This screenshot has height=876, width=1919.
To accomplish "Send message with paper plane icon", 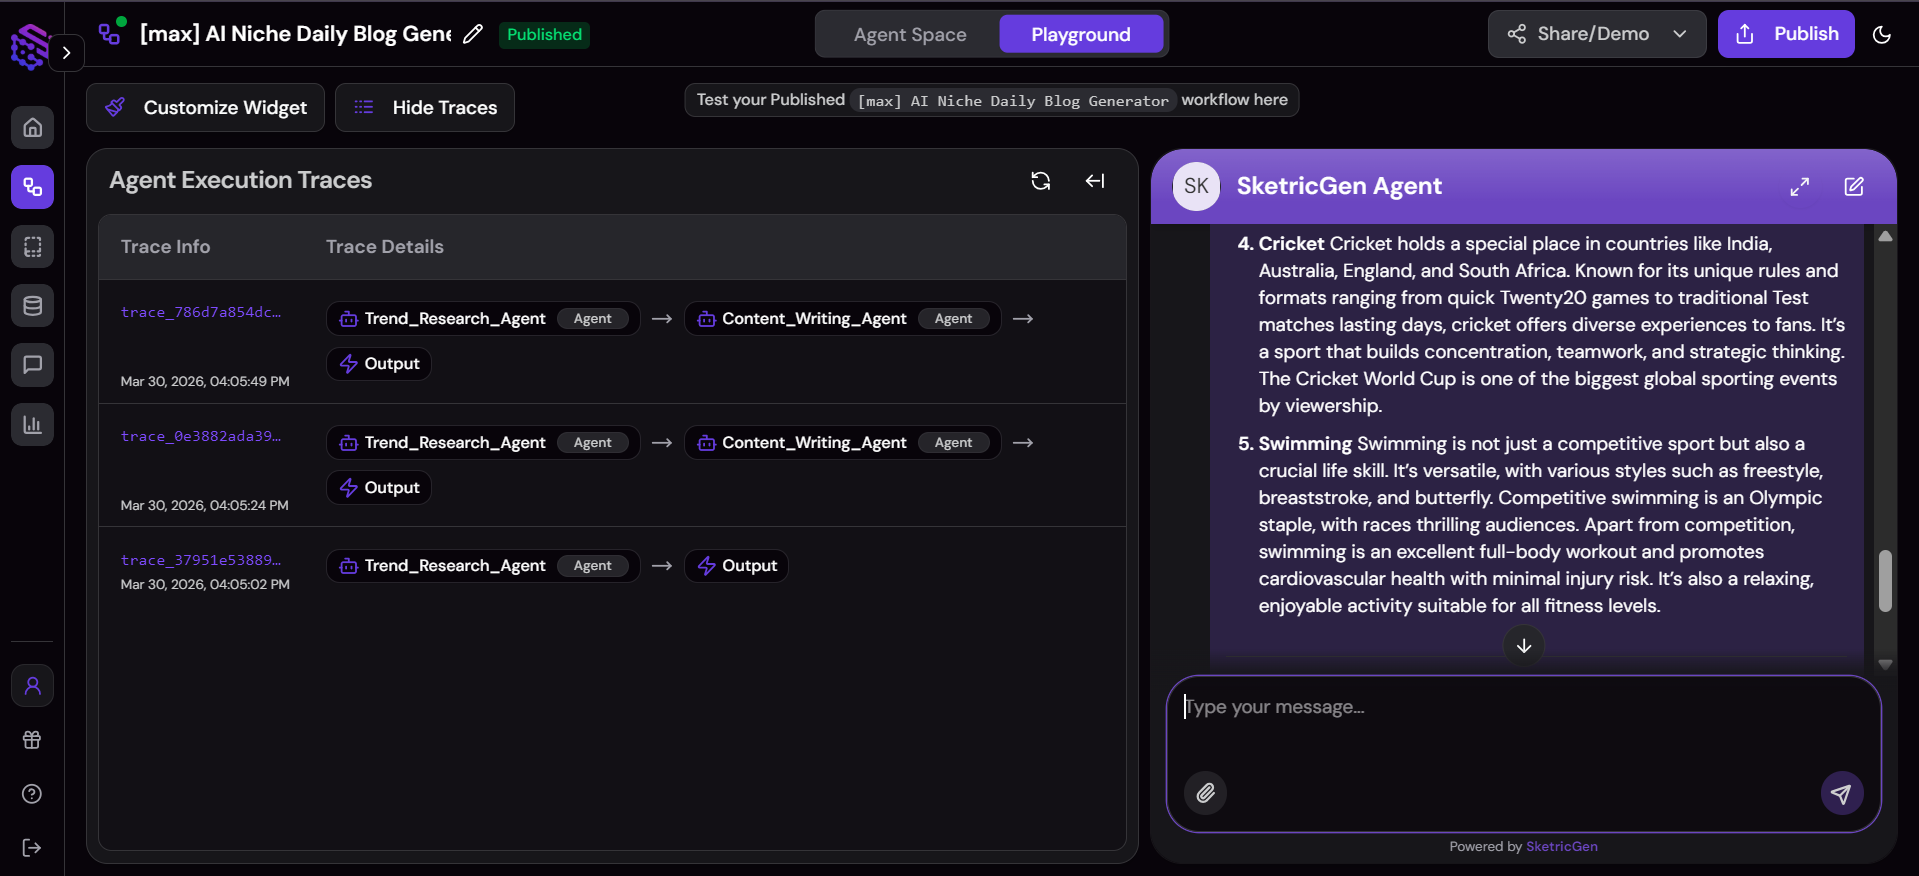I will [1841, 793].
